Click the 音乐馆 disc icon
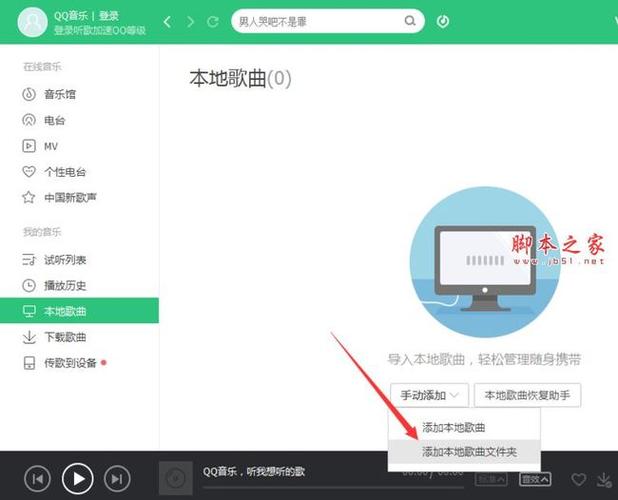Viewport: 618px width, 500px height. click(29, 95)
